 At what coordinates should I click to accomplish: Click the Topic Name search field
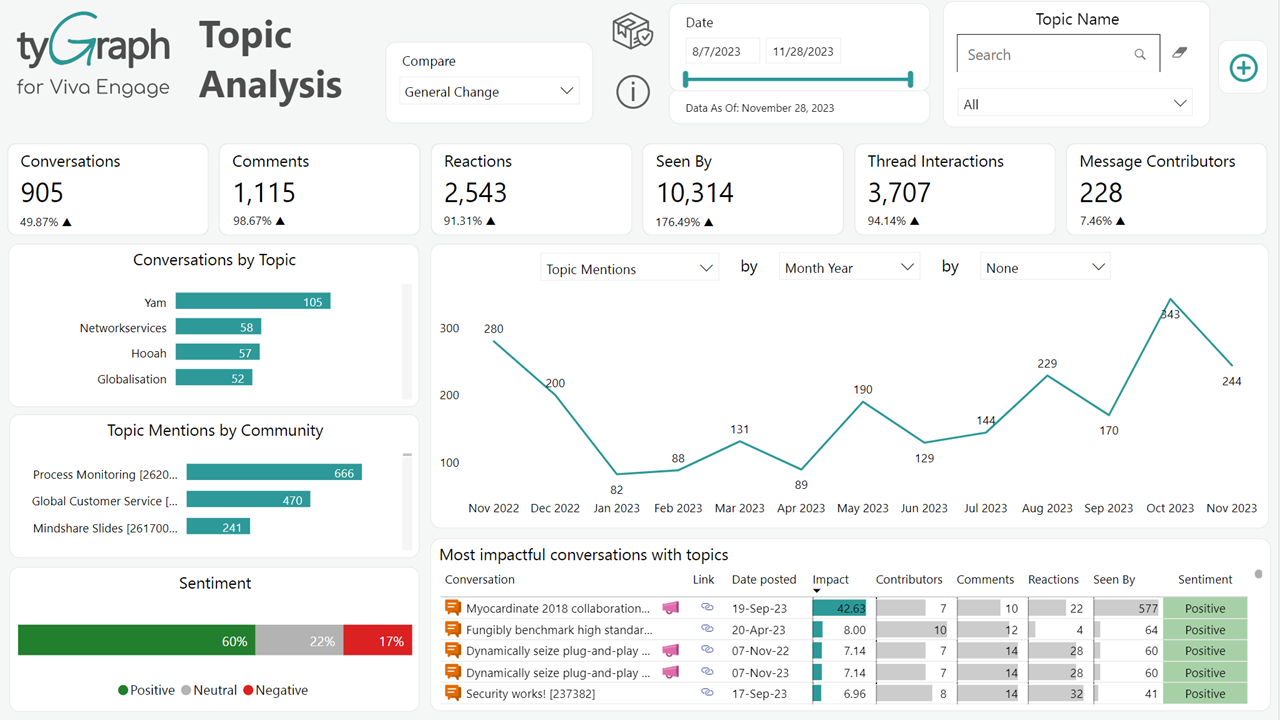[x=1045, y=55]
